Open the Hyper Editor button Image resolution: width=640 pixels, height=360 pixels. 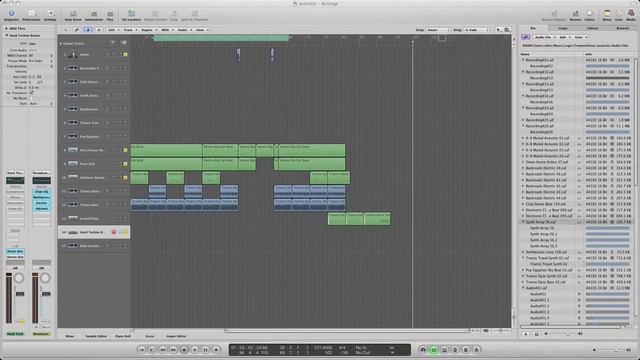[176, 336]
